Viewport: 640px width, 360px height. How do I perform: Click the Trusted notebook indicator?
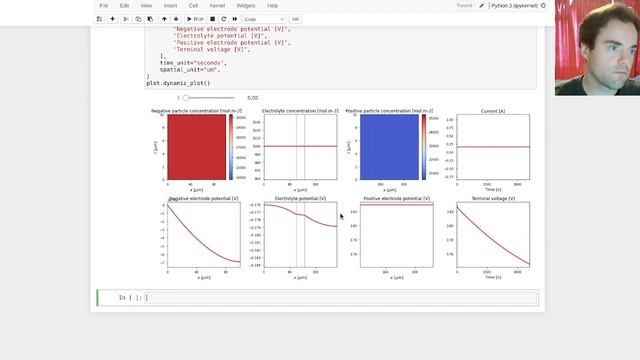(464, 6)
